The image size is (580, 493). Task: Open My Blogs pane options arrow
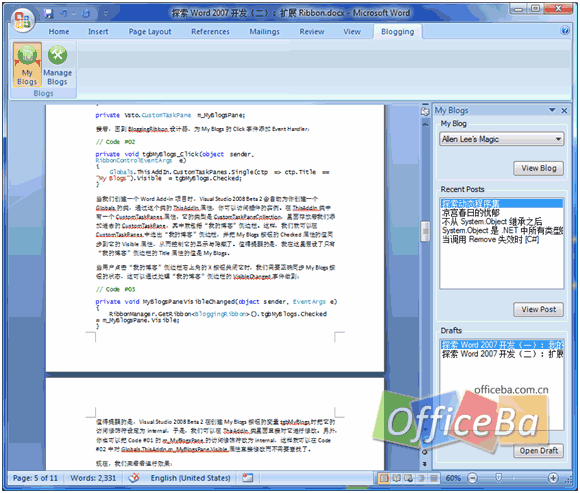(552, 110)
